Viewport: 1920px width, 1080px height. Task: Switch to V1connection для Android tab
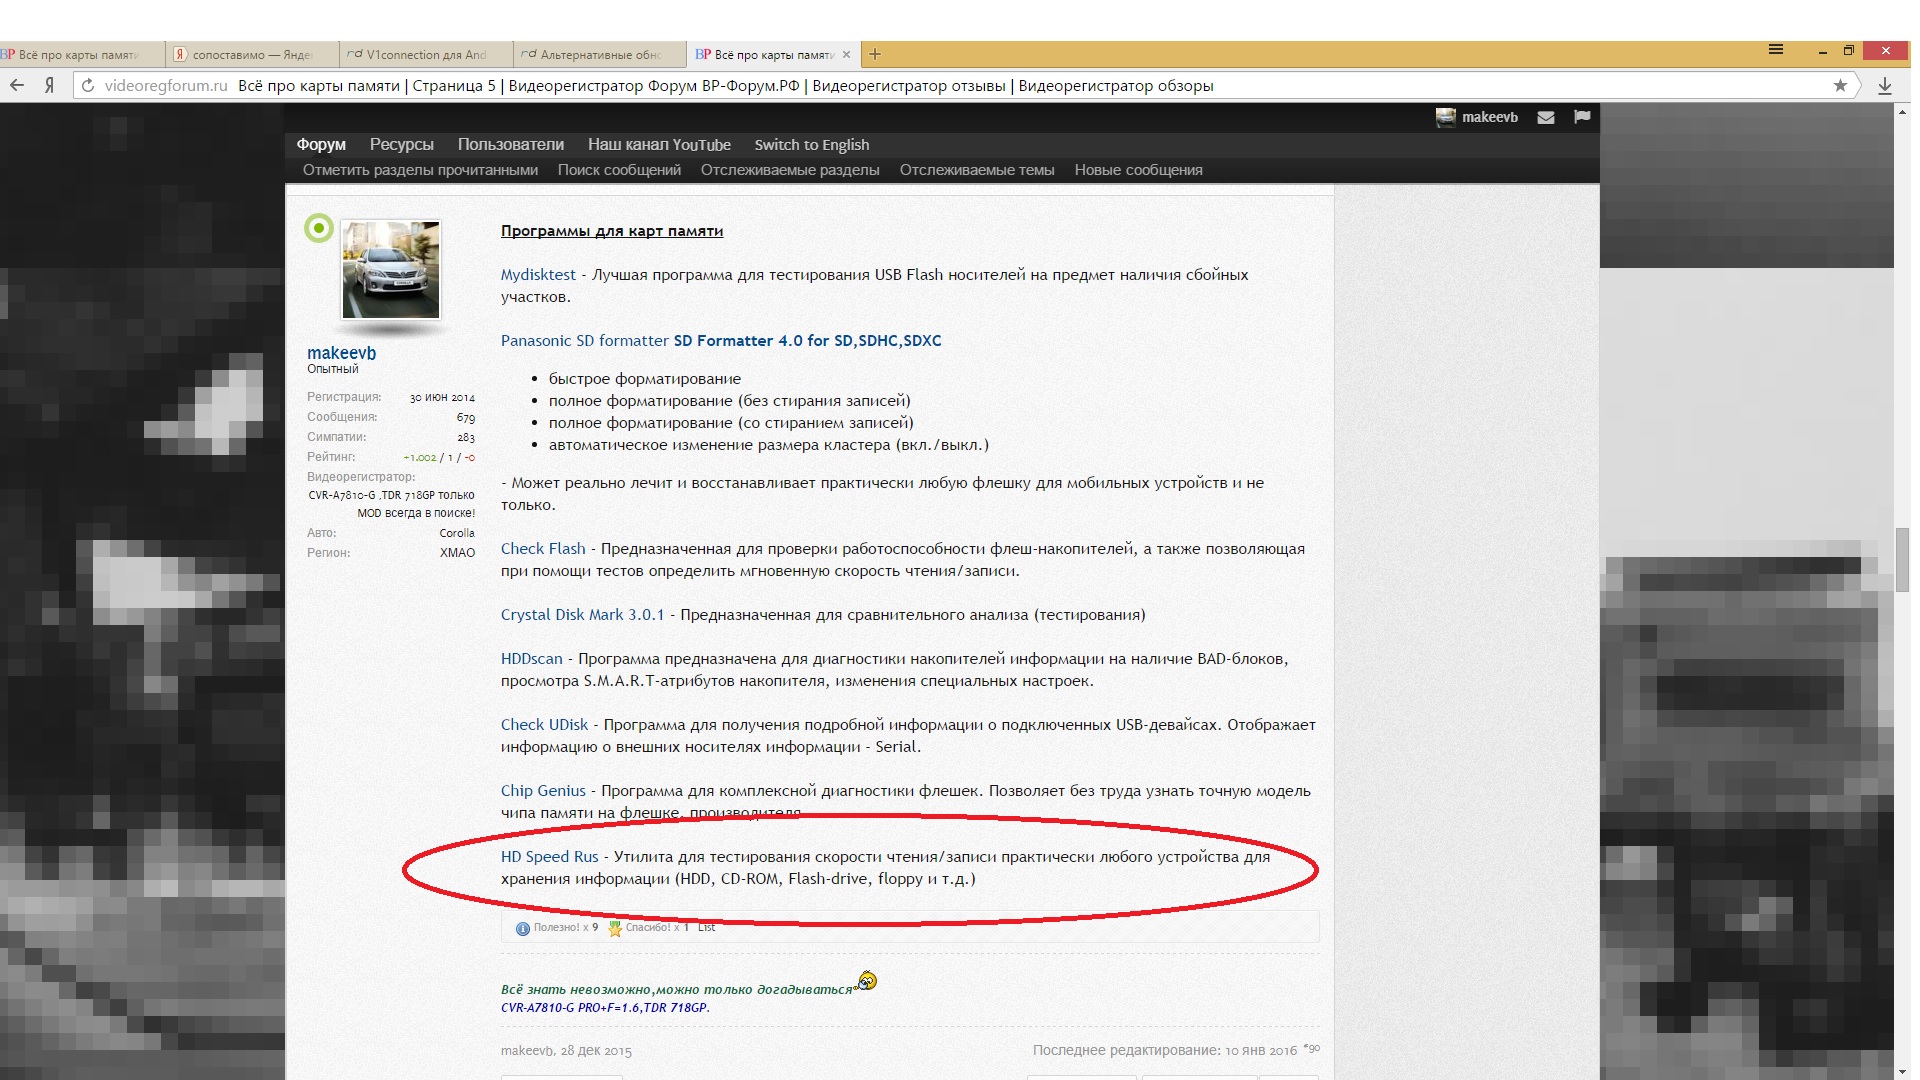coord(427,55)
